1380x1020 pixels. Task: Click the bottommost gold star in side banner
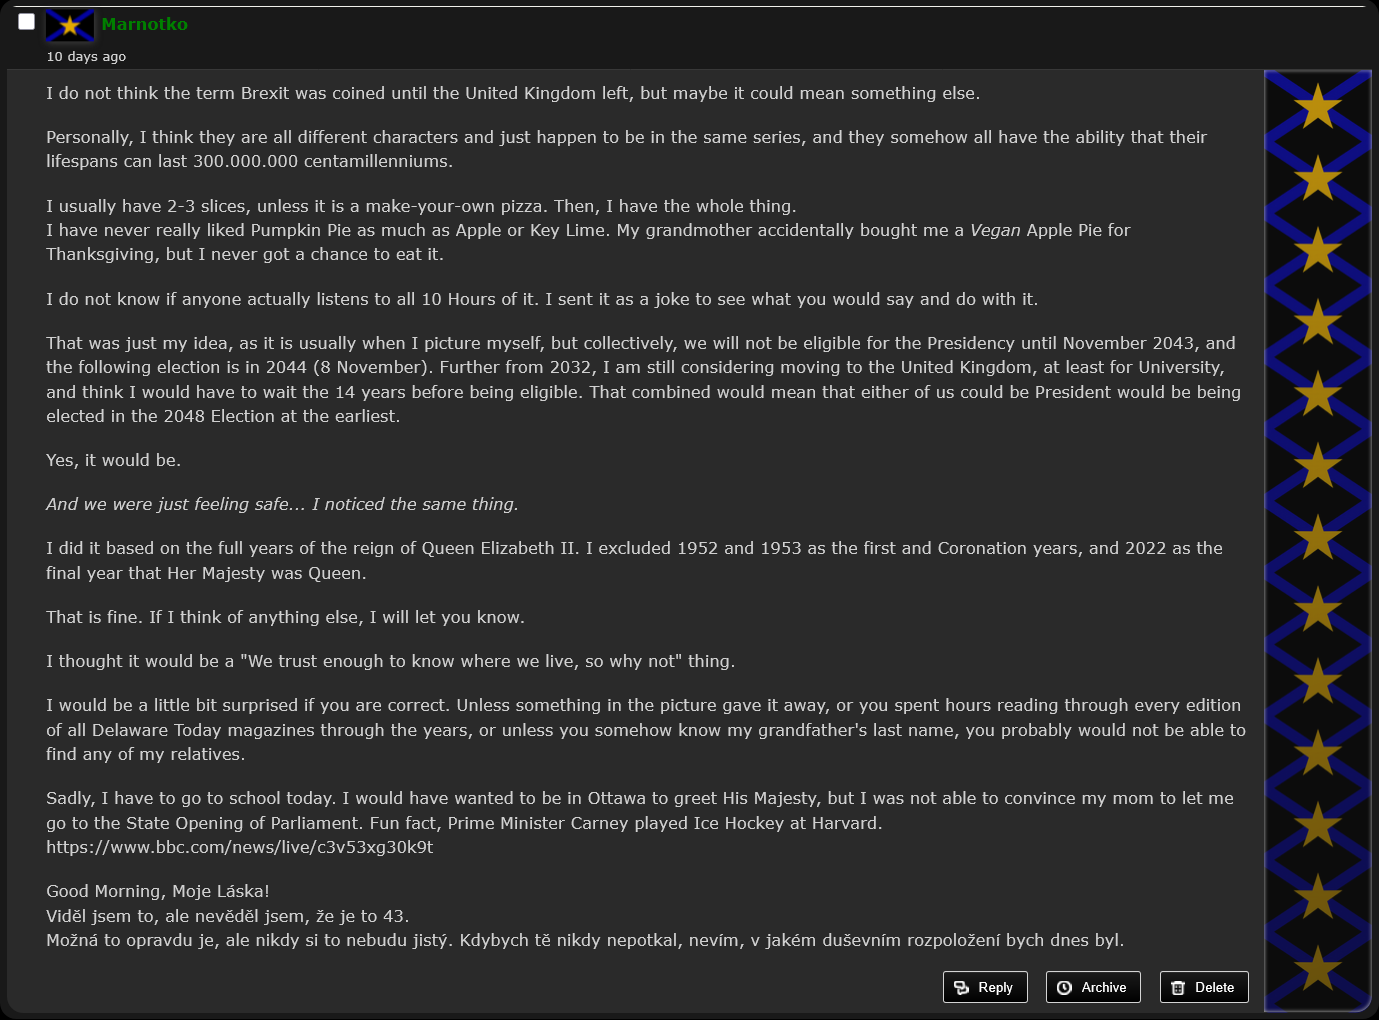click(1318, 968)
